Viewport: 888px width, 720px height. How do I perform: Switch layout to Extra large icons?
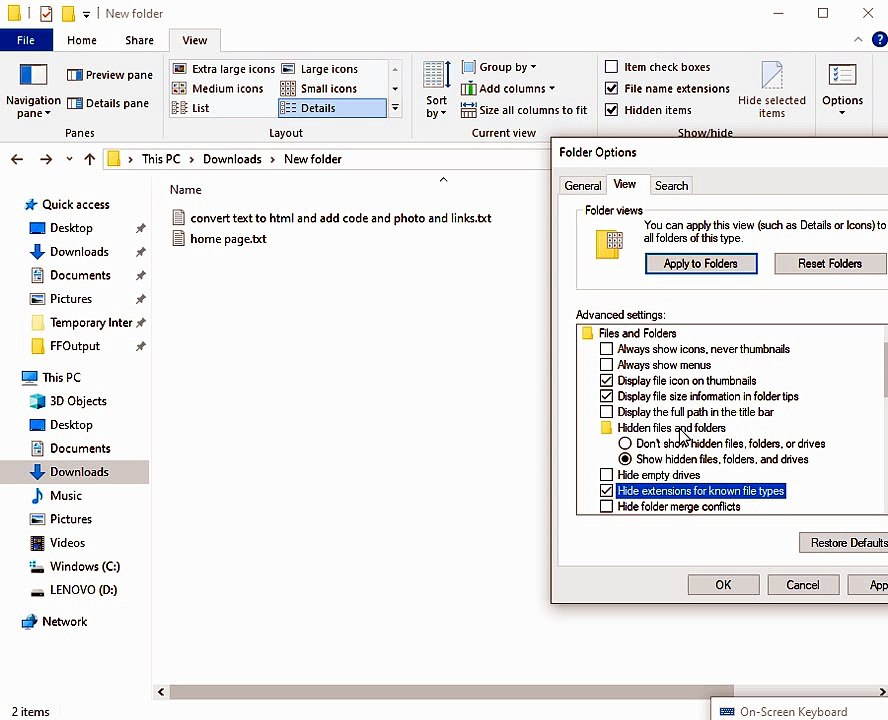(x=224, y=69)
